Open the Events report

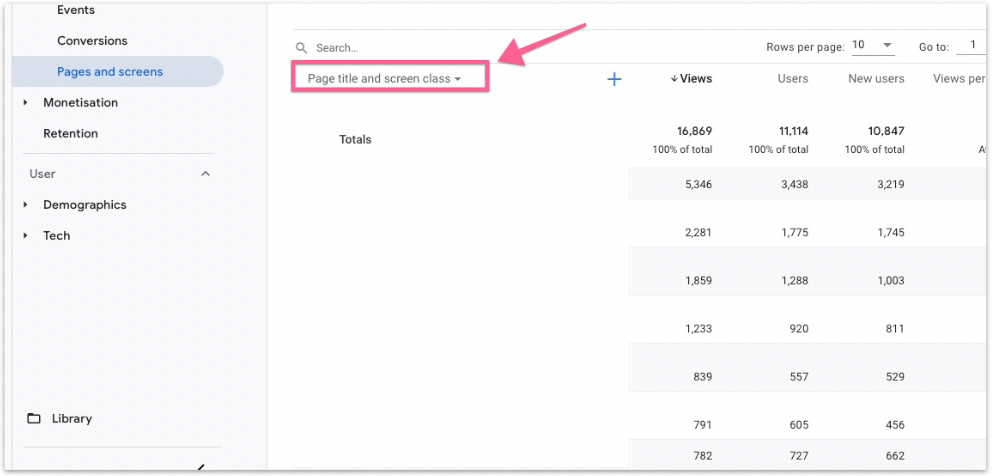(76, 10)
